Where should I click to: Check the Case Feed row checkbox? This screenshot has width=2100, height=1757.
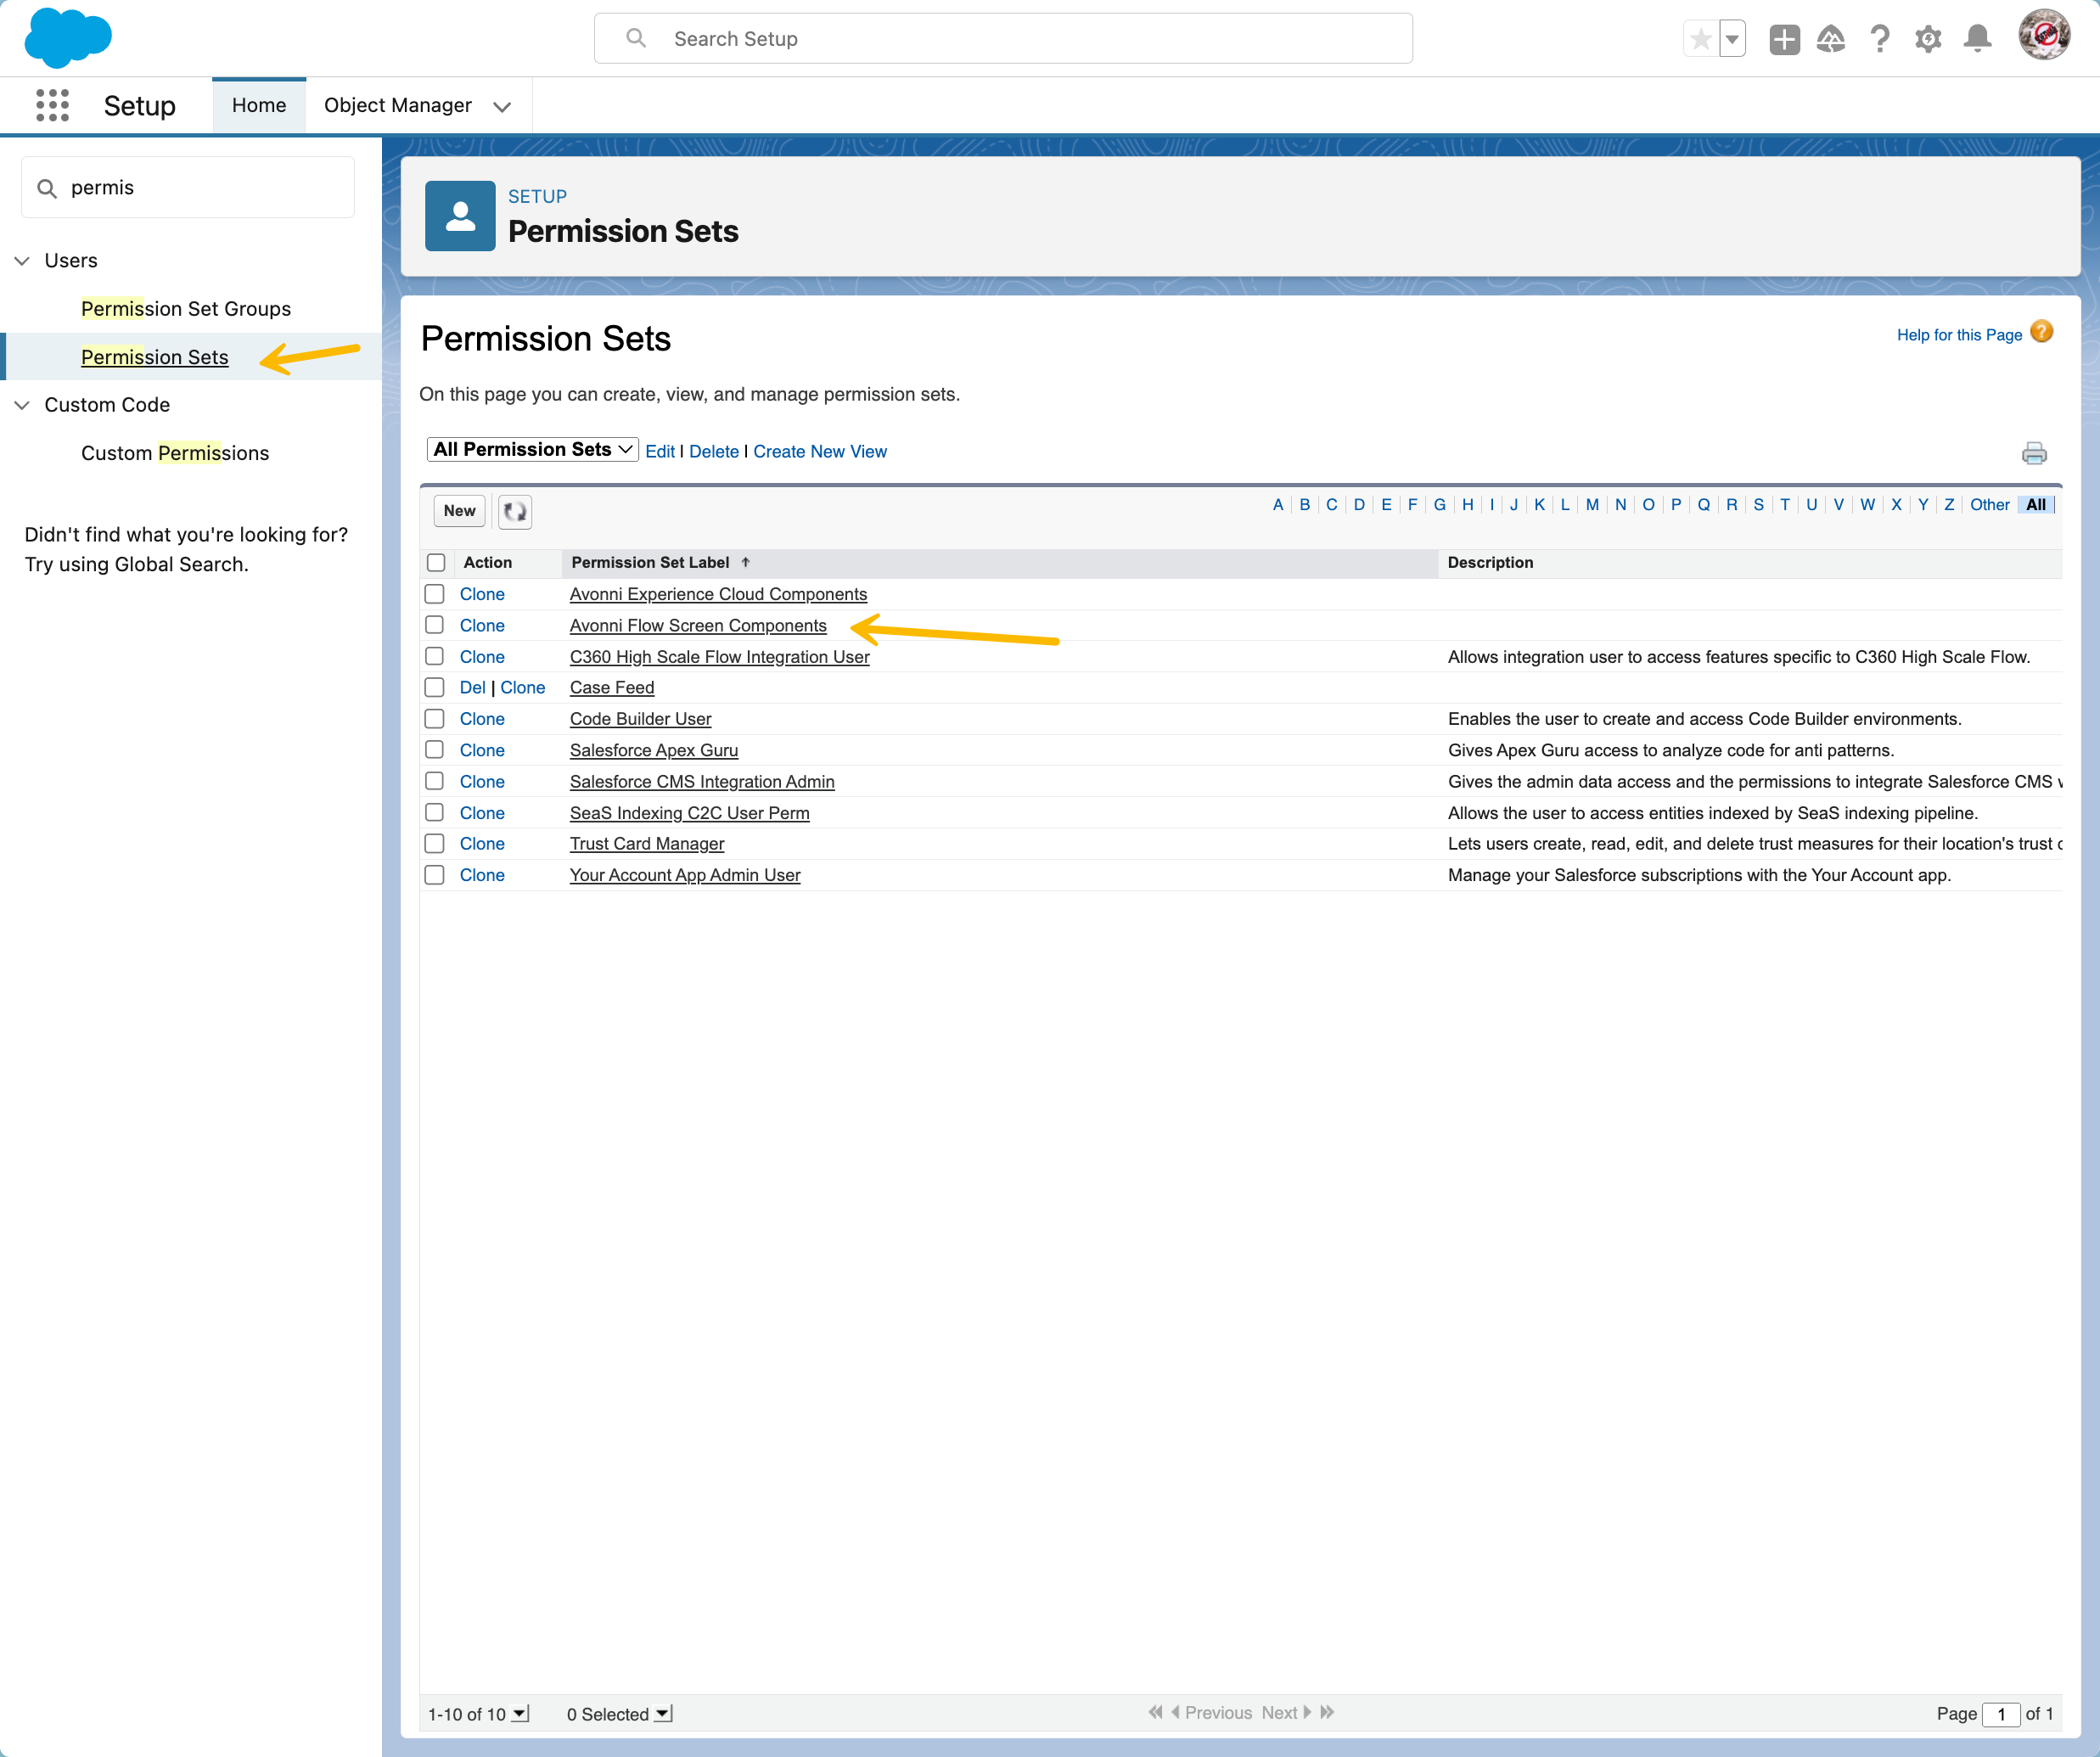(x=434, y=687)
